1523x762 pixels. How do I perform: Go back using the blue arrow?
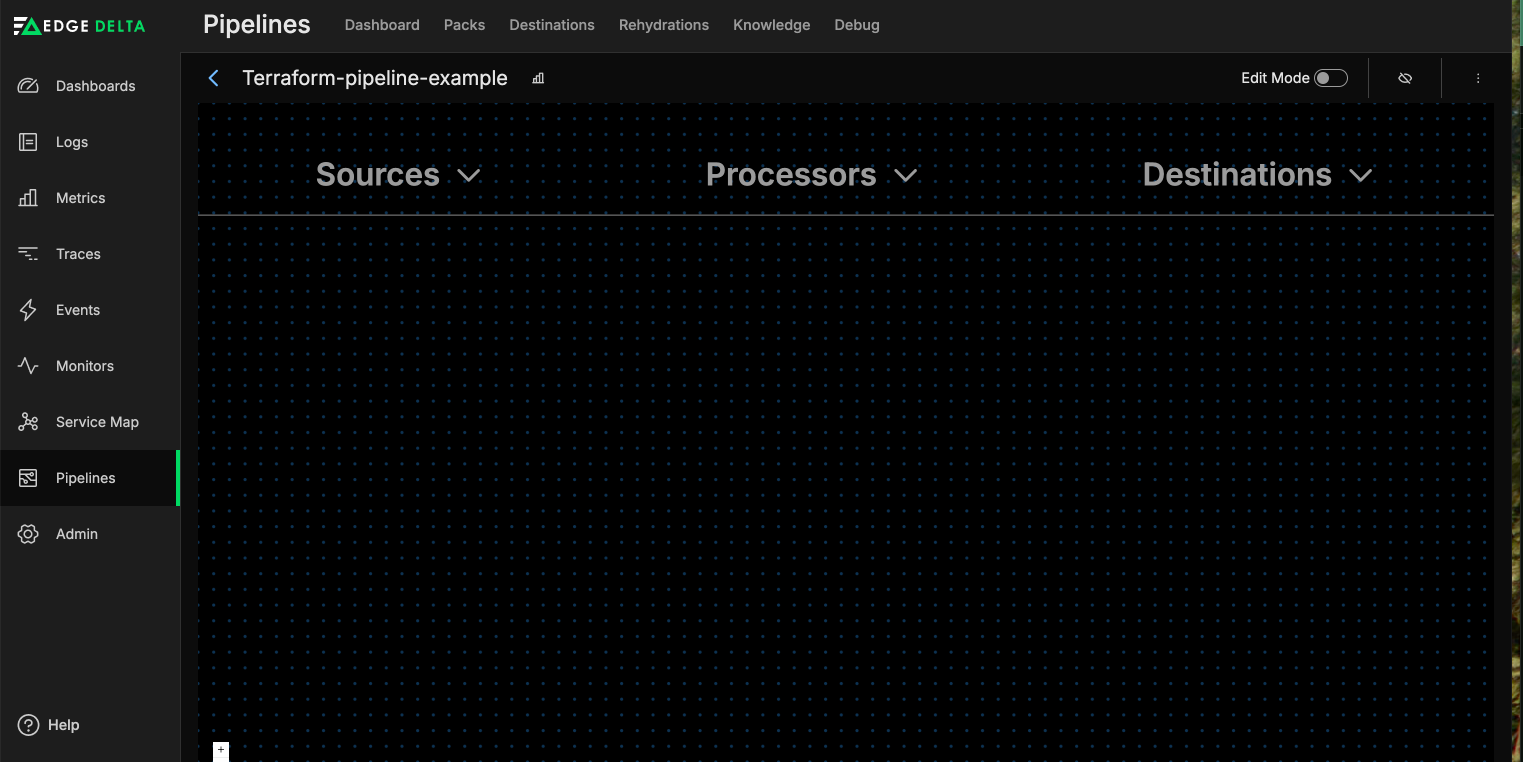(x=213, y=78)
